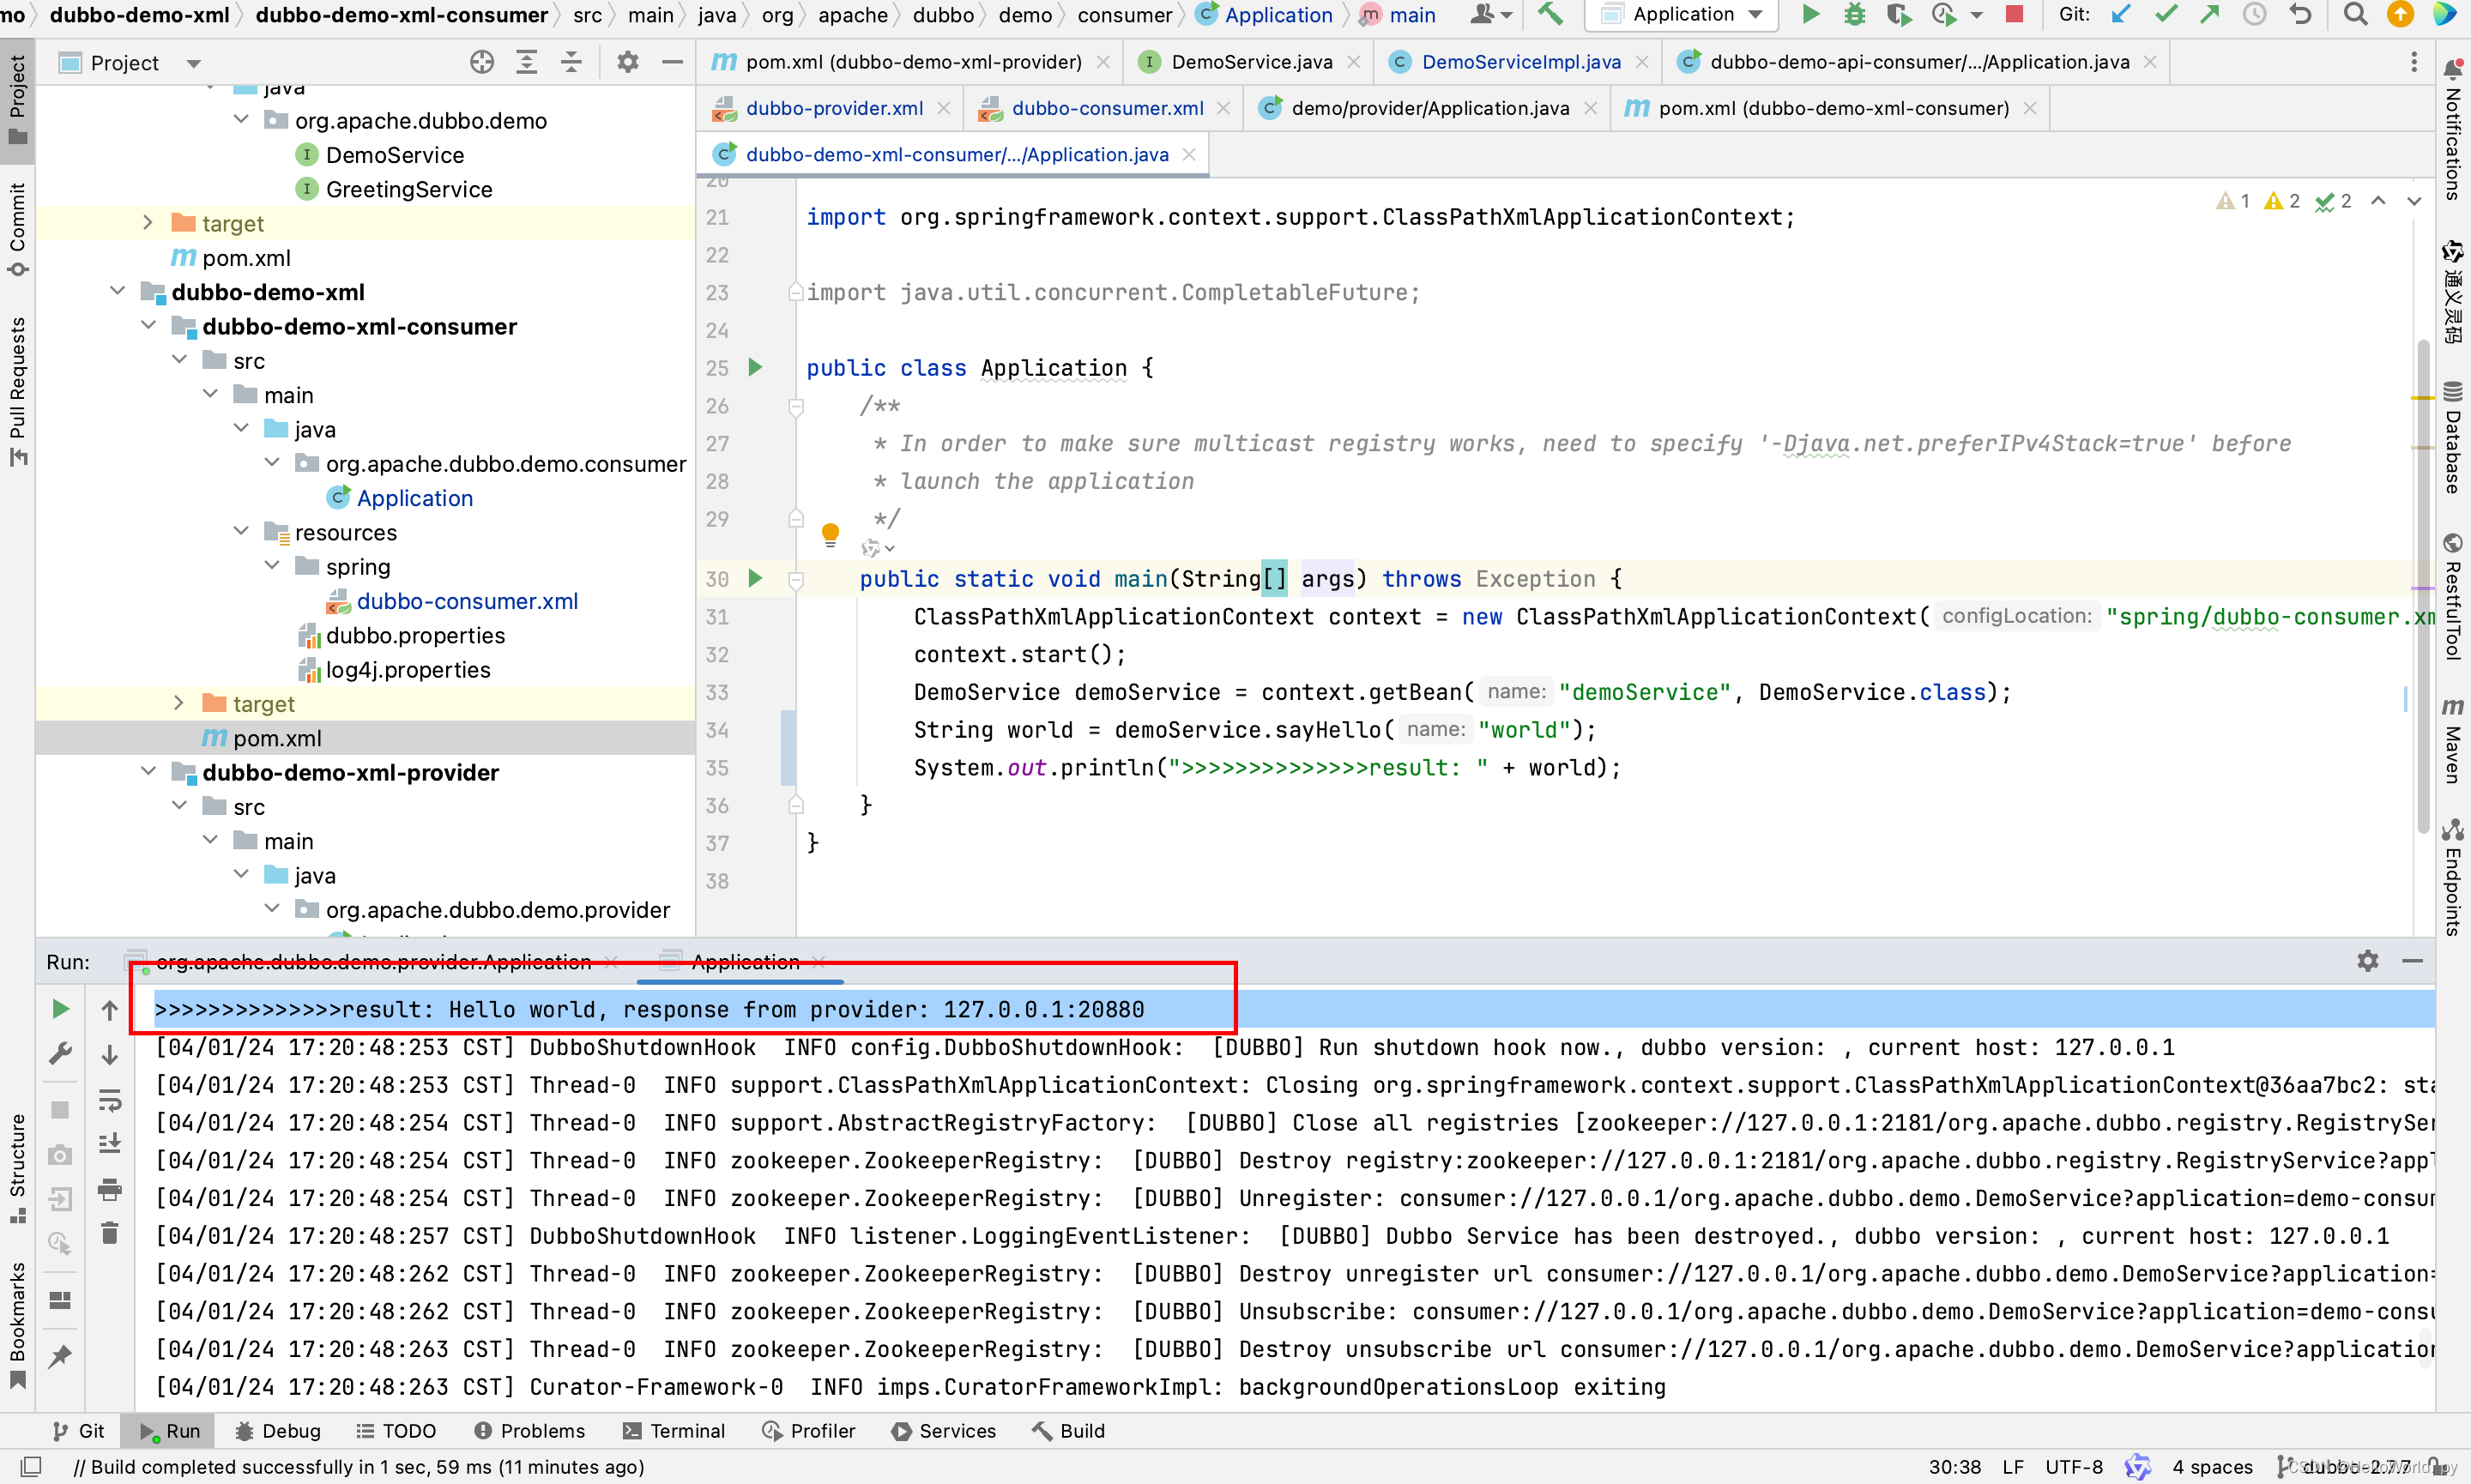Viewport: 2471px width, 1484px height.
Task: Click the trash icon to clear console output
Action: pyautogui.click(x=110, y=1234)
